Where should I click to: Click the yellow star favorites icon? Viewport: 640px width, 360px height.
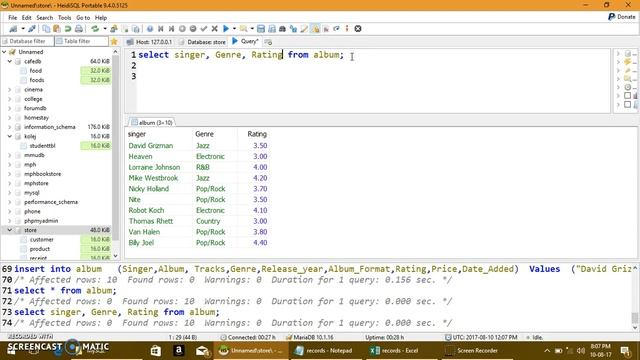tap(114, 42)
